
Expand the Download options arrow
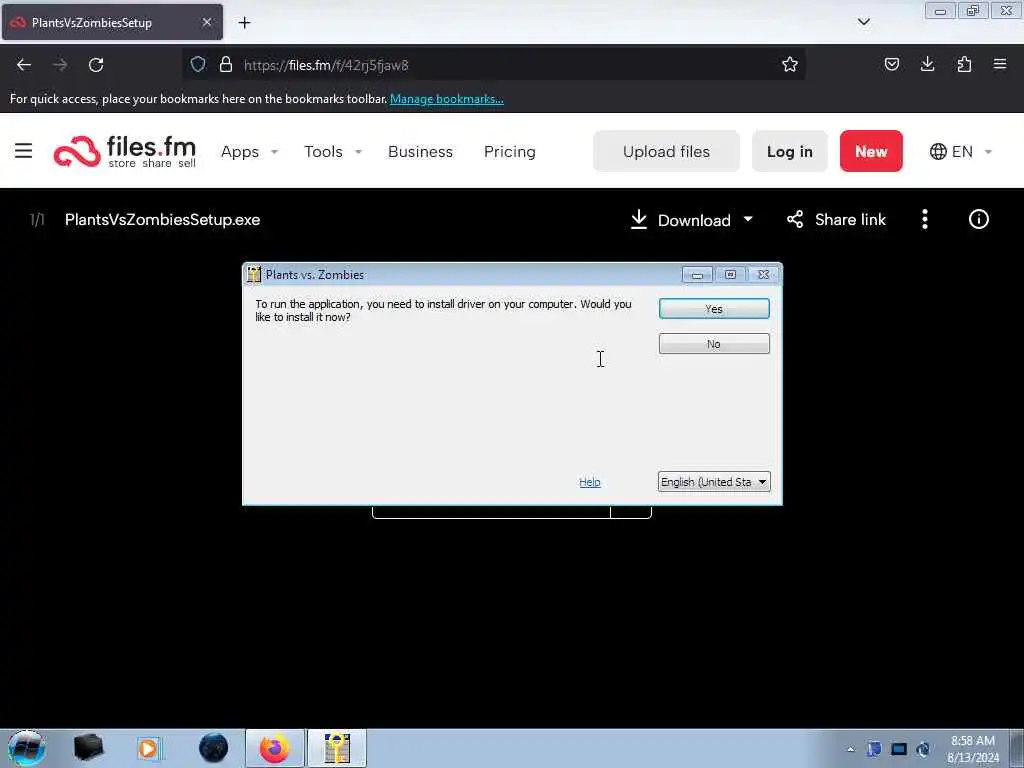pyautogui.click(x=748, y=219)
